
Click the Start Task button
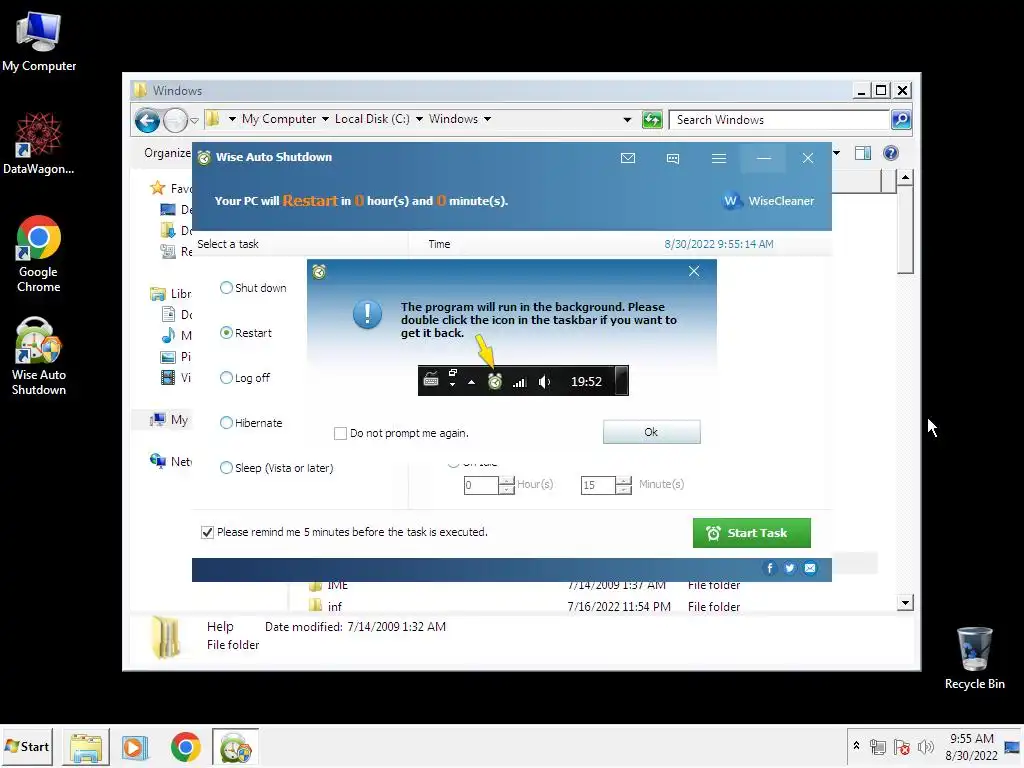point(752,533)
